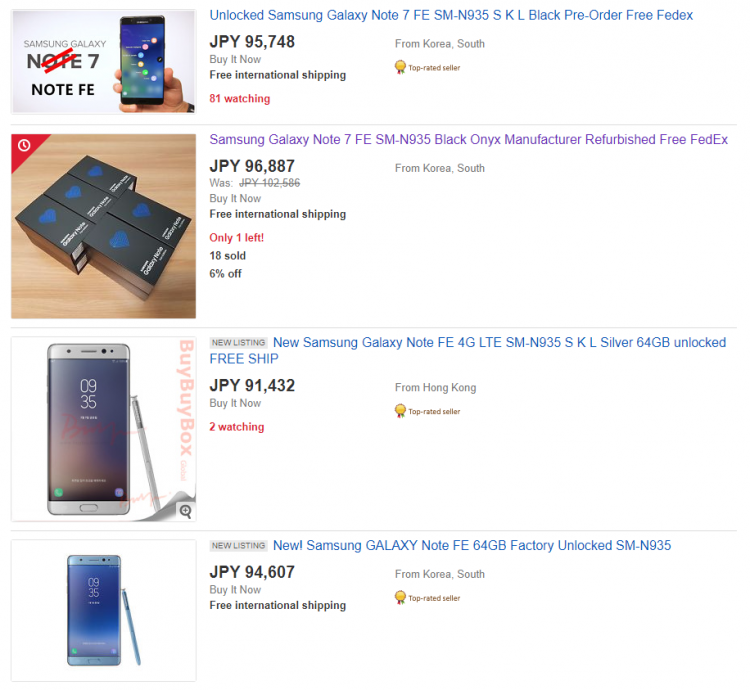Screen dimensions: 750x690
Task: Click the silver Note FE phone thumbnail
Action: 104,429
